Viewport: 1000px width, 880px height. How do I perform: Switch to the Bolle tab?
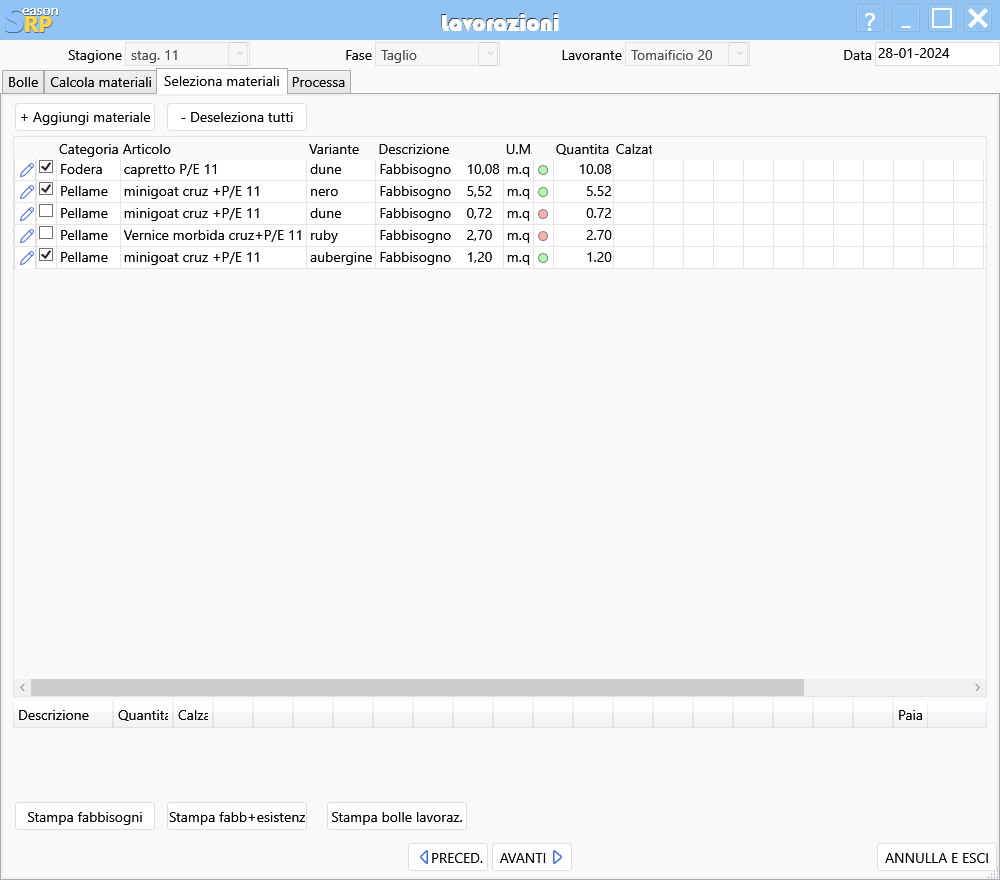[x=23, y=82]
